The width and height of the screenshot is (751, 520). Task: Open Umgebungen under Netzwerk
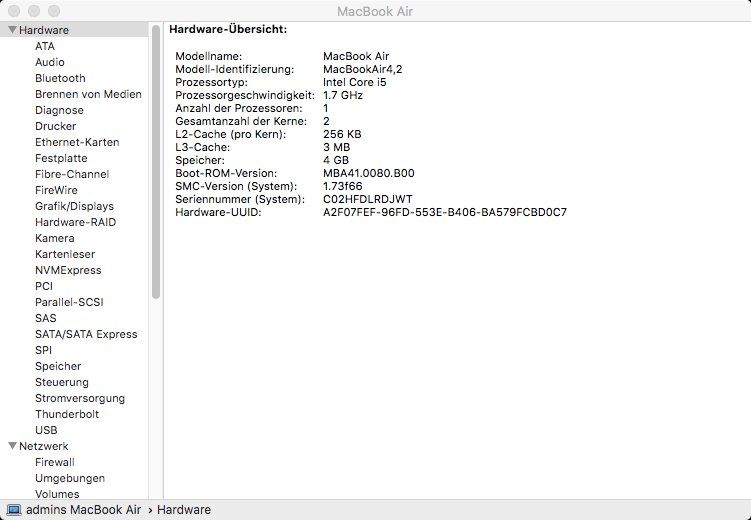click(69, 478)
